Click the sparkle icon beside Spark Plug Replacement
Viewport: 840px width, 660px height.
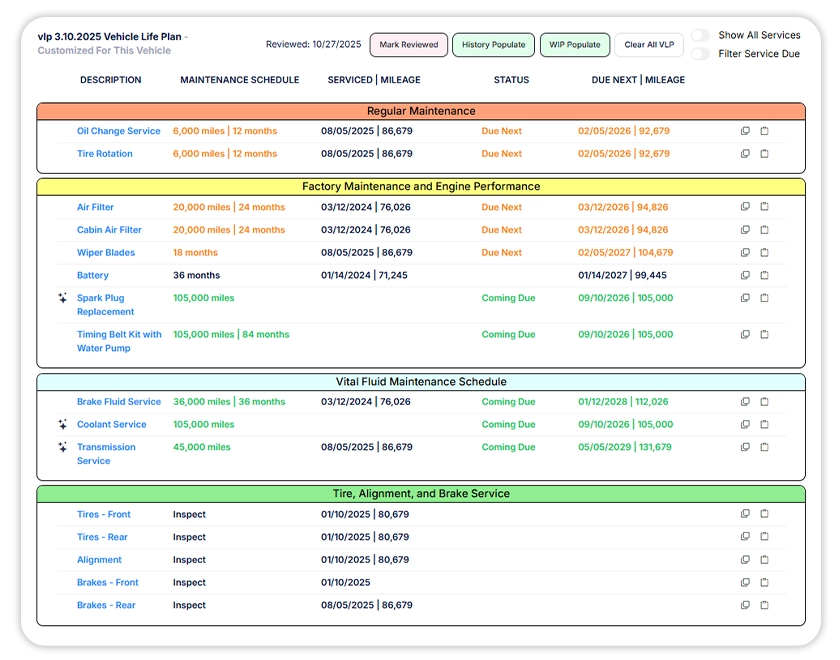pos(62,298)
